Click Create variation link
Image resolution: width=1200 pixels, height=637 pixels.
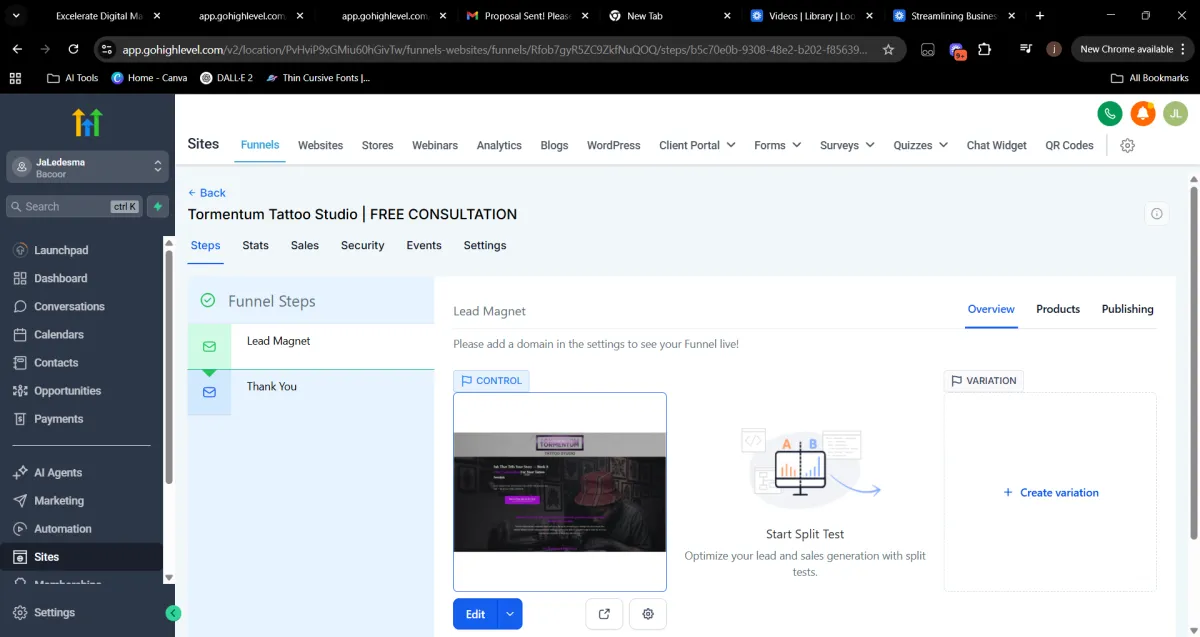pyautogui.click(x=1051, y=492)
